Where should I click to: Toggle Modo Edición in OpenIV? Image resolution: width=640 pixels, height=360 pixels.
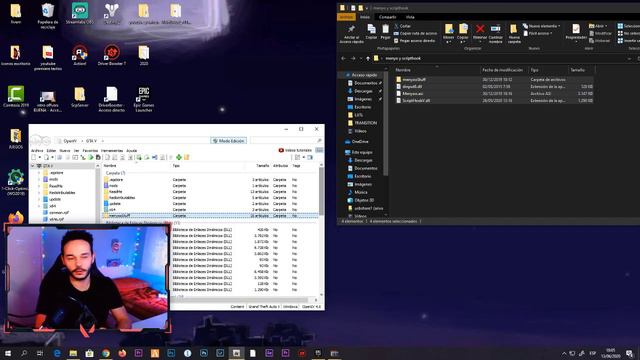coord(229,141)
